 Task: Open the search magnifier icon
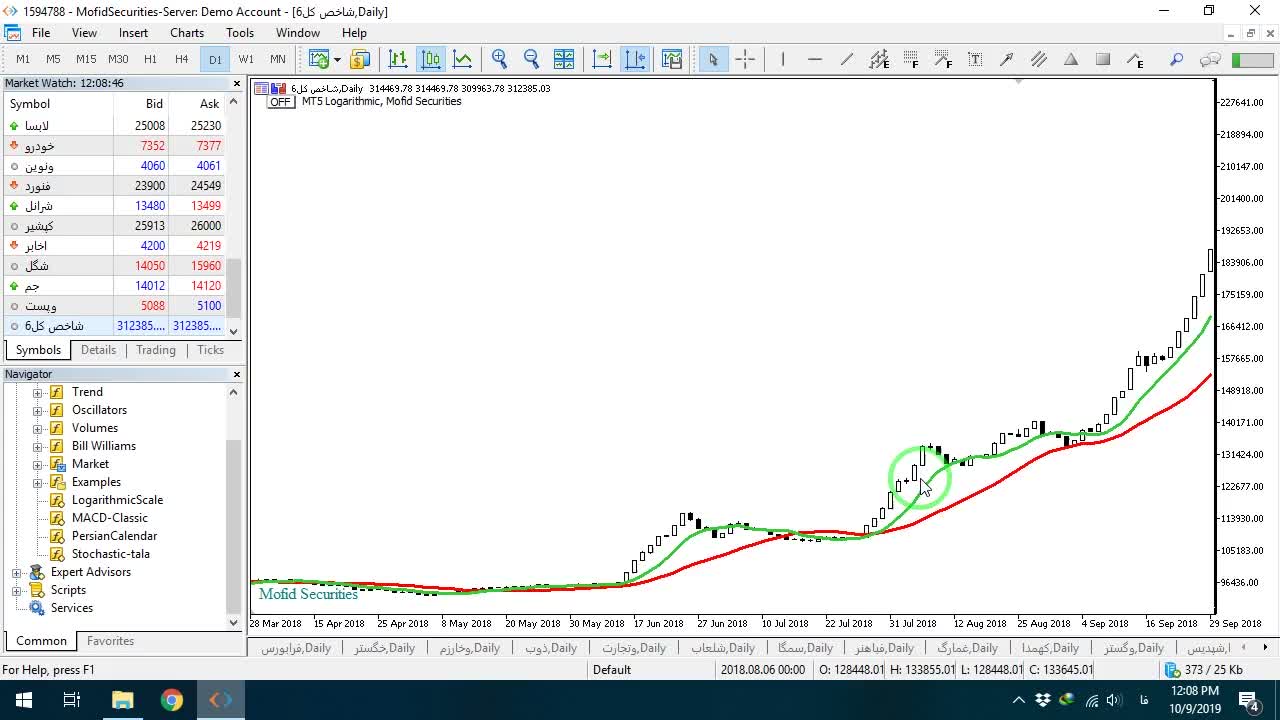tap(1177, 59)
